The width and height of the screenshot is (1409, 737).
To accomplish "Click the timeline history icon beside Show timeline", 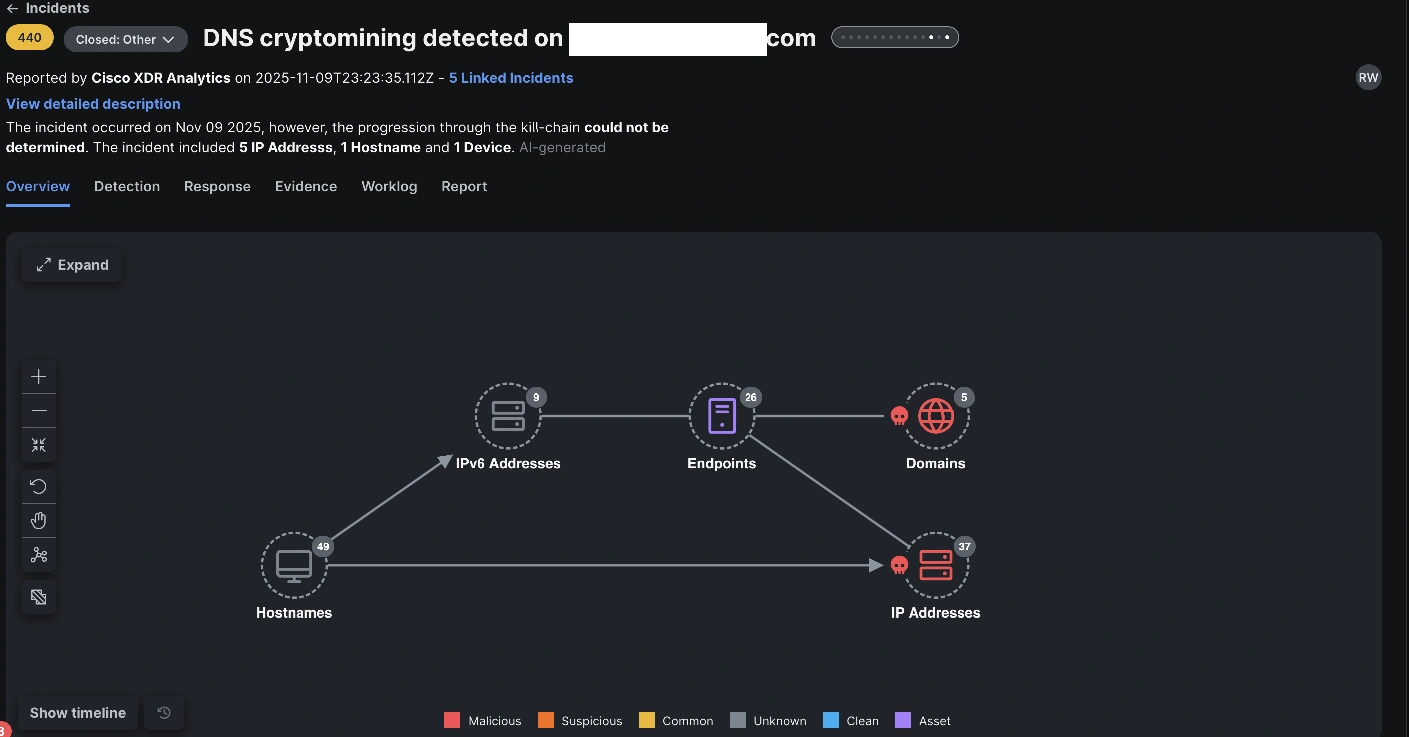I will tap(163, 712).
